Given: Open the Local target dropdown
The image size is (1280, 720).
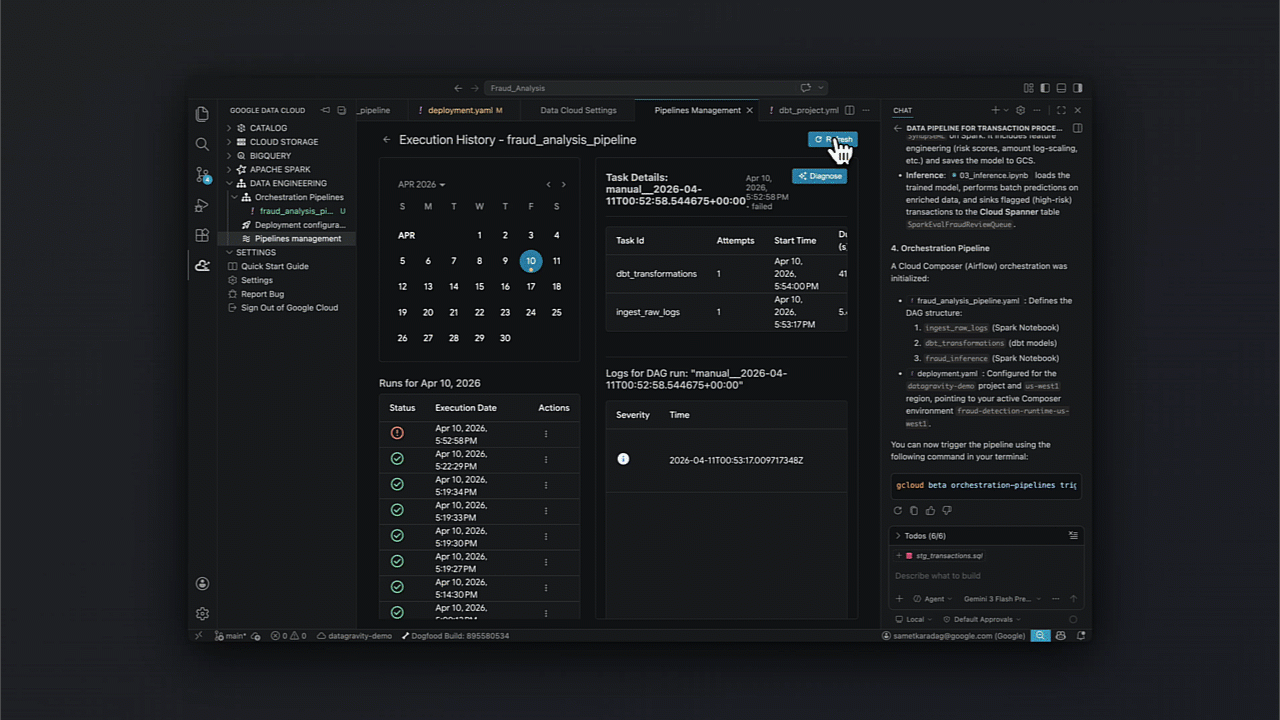Looking at the screenshot, I should pos(914,620).
